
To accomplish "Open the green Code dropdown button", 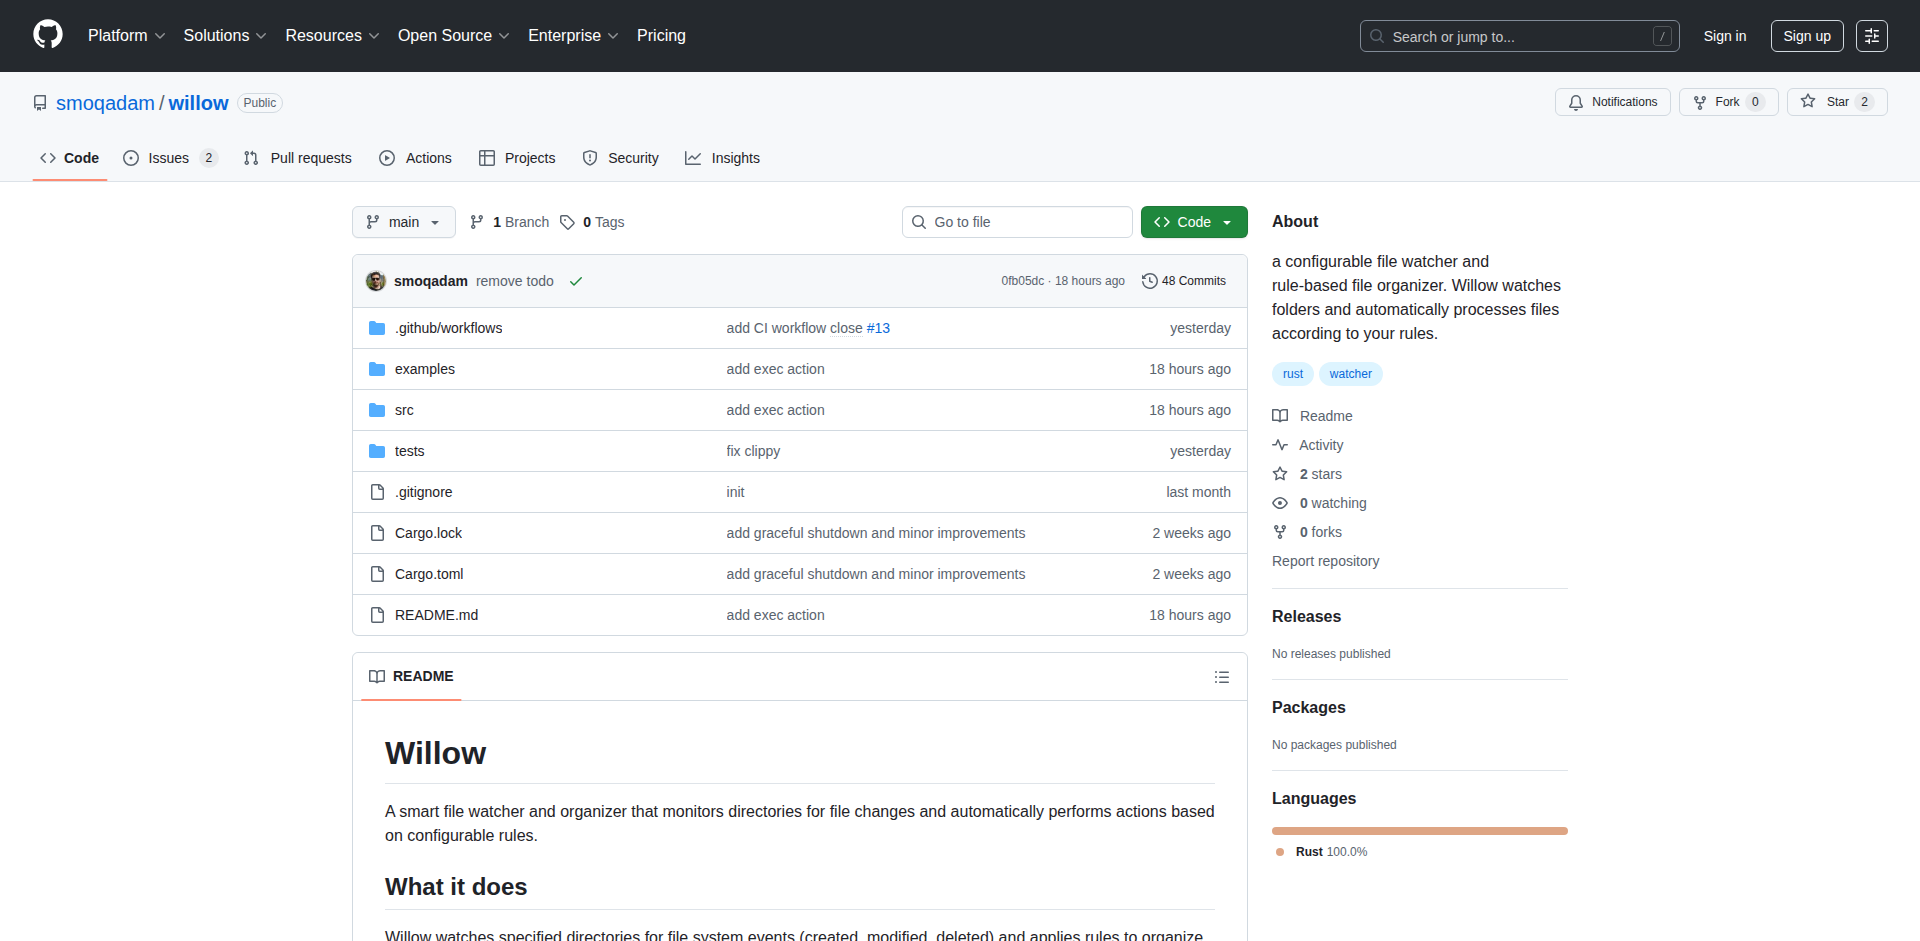I will pyautogui.click(x=1194, y=222).
